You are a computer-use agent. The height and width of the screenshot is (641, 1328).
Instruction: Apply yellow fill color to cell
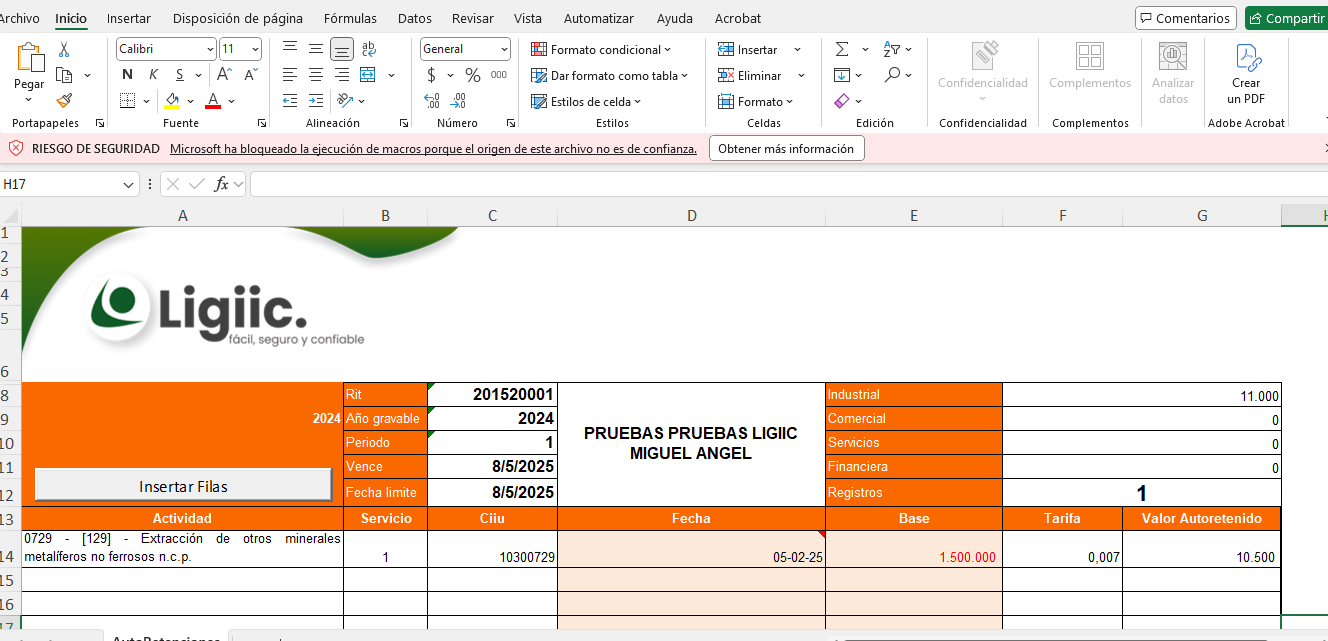172,100
